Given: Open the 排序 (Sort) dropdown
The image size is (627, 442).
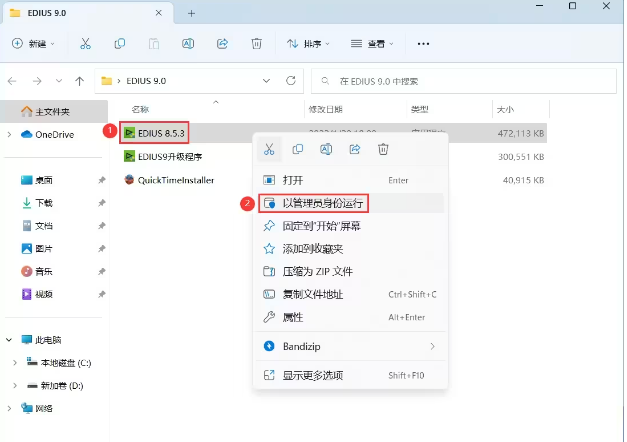Looking at the screenshot, I should pyautogui.click(x=308, y=44).
